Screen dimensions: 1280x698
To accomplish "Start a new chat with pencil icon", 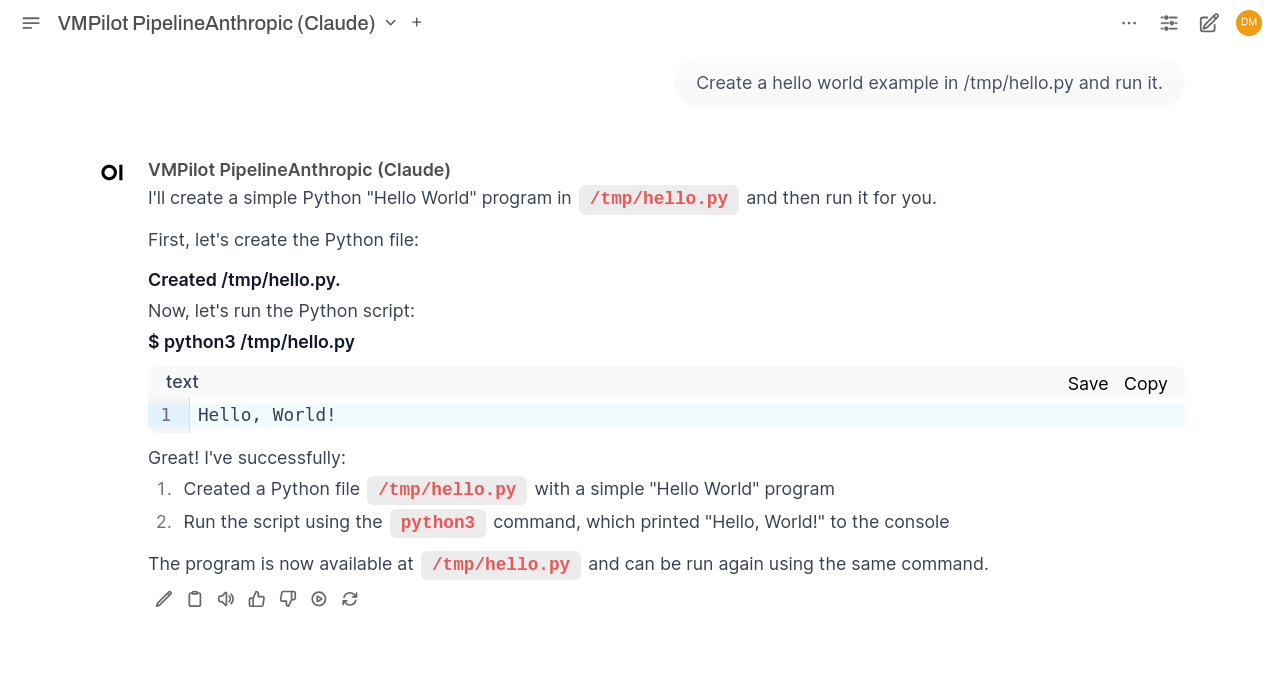I will [1209, 23].
